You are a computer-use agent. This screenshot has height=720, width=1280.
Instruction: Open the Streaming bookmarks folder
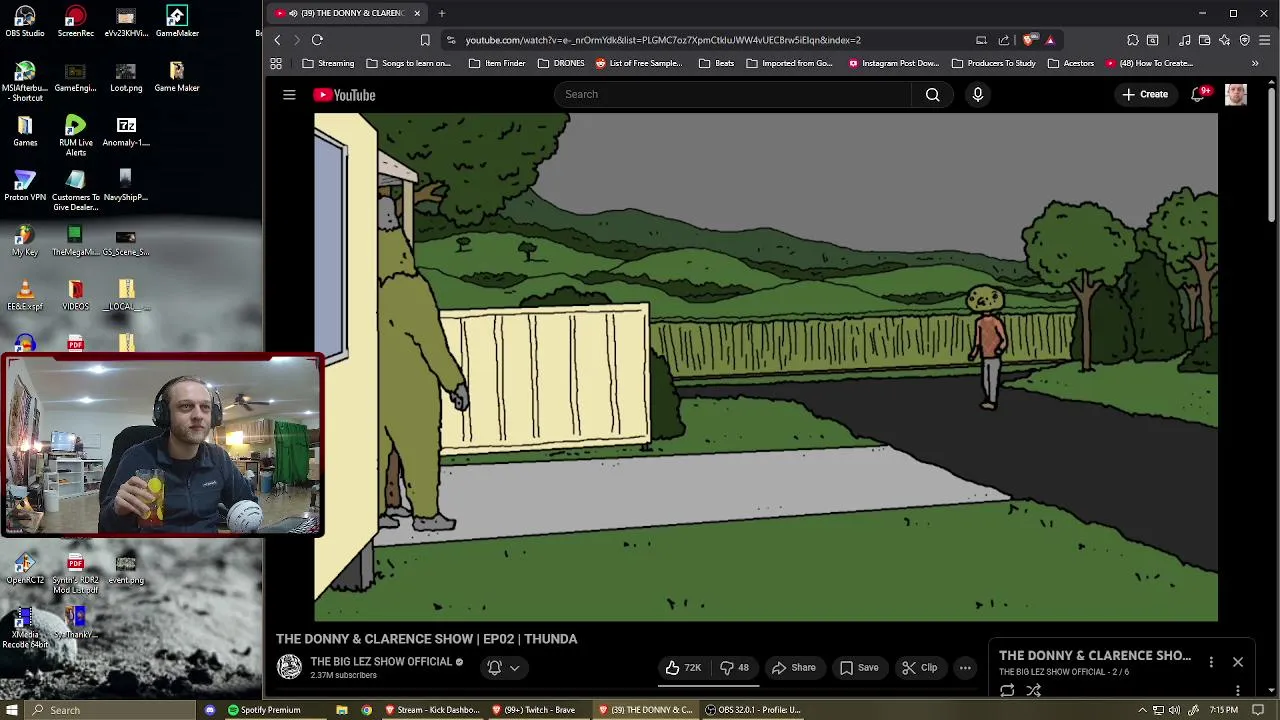[328, 63]
